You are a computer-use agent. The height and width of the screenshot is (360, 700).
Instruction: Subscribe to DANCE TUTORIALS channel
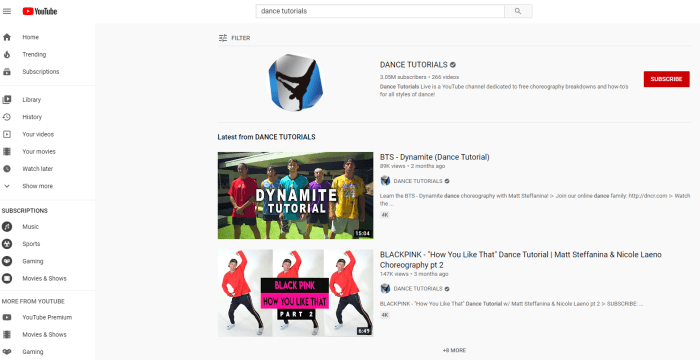[667, 79]
